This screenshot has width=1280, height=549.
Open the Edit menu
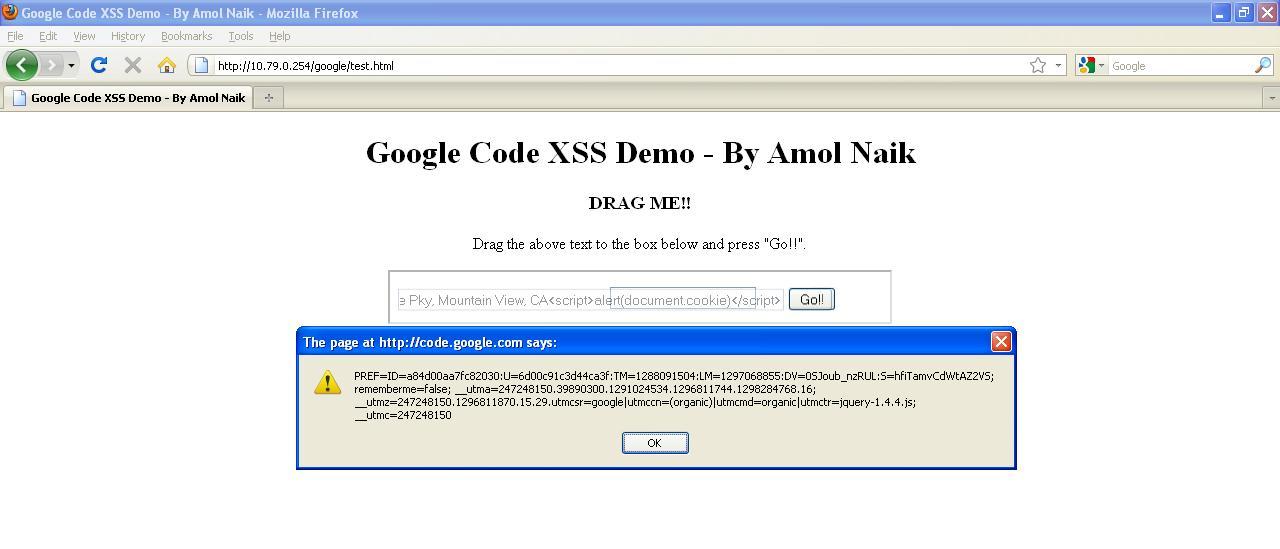click(48, 36)
